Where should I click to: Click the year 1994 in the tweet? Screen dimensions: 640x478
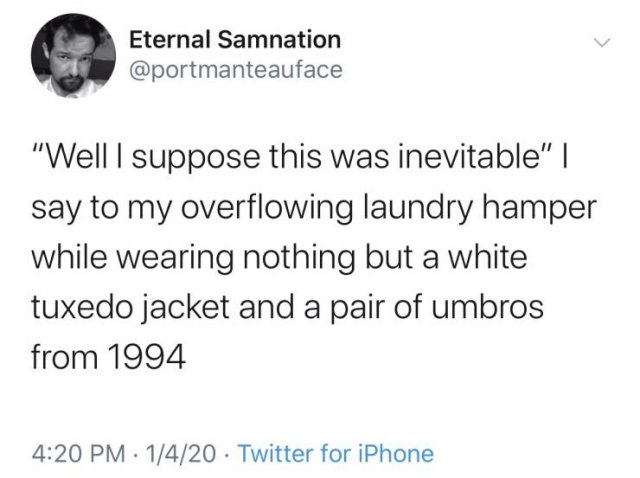pos(147,357)
